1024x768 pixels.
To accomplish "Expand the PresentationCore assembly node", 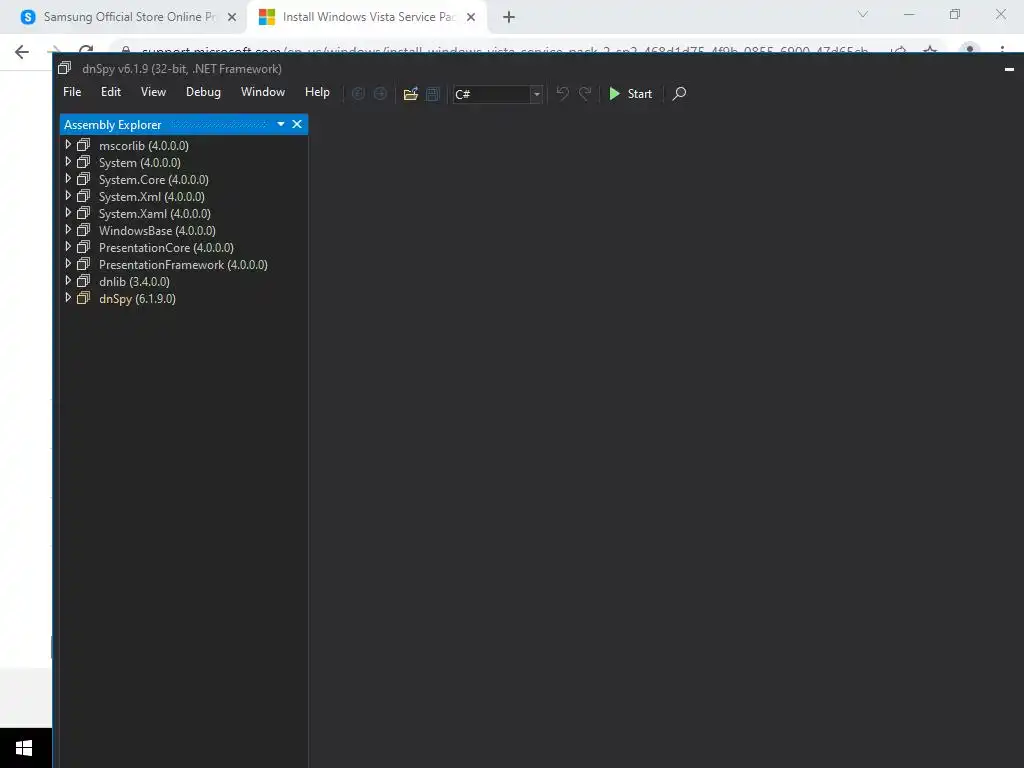I will [x=68, y=246].
